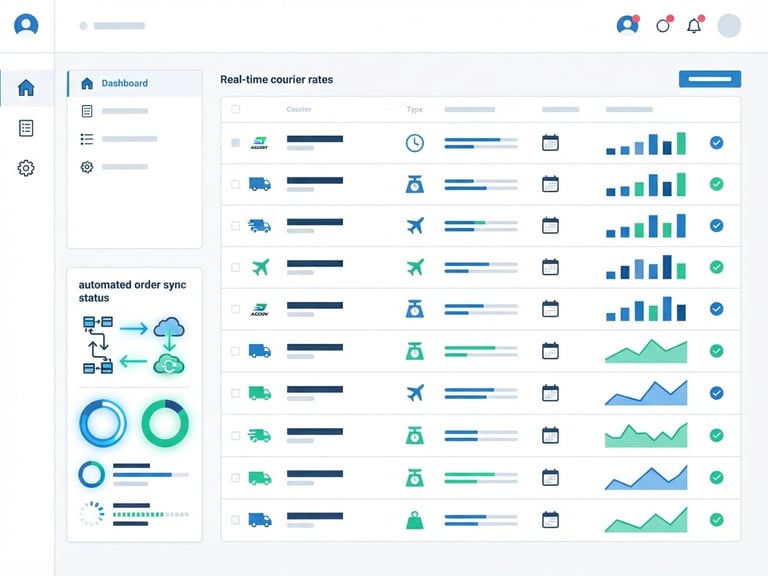Tick the checkbox in the third courier row
The image size is (768, 576).
(x=236, y=226)
